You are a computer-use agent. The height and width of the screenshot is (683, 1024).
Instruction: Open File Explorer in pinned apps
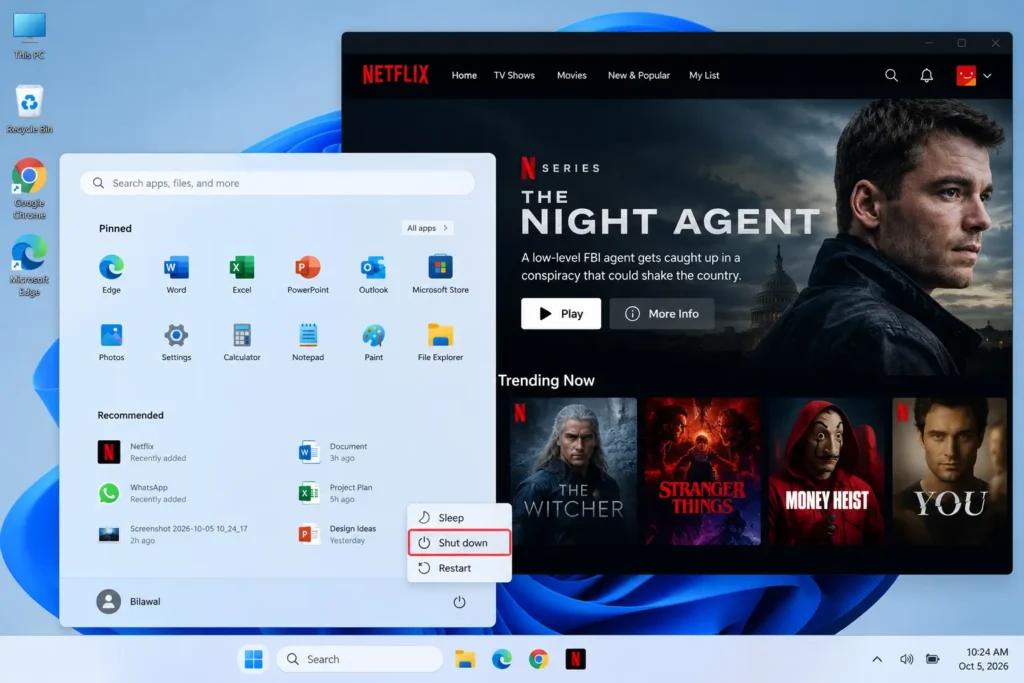[440, 342]
